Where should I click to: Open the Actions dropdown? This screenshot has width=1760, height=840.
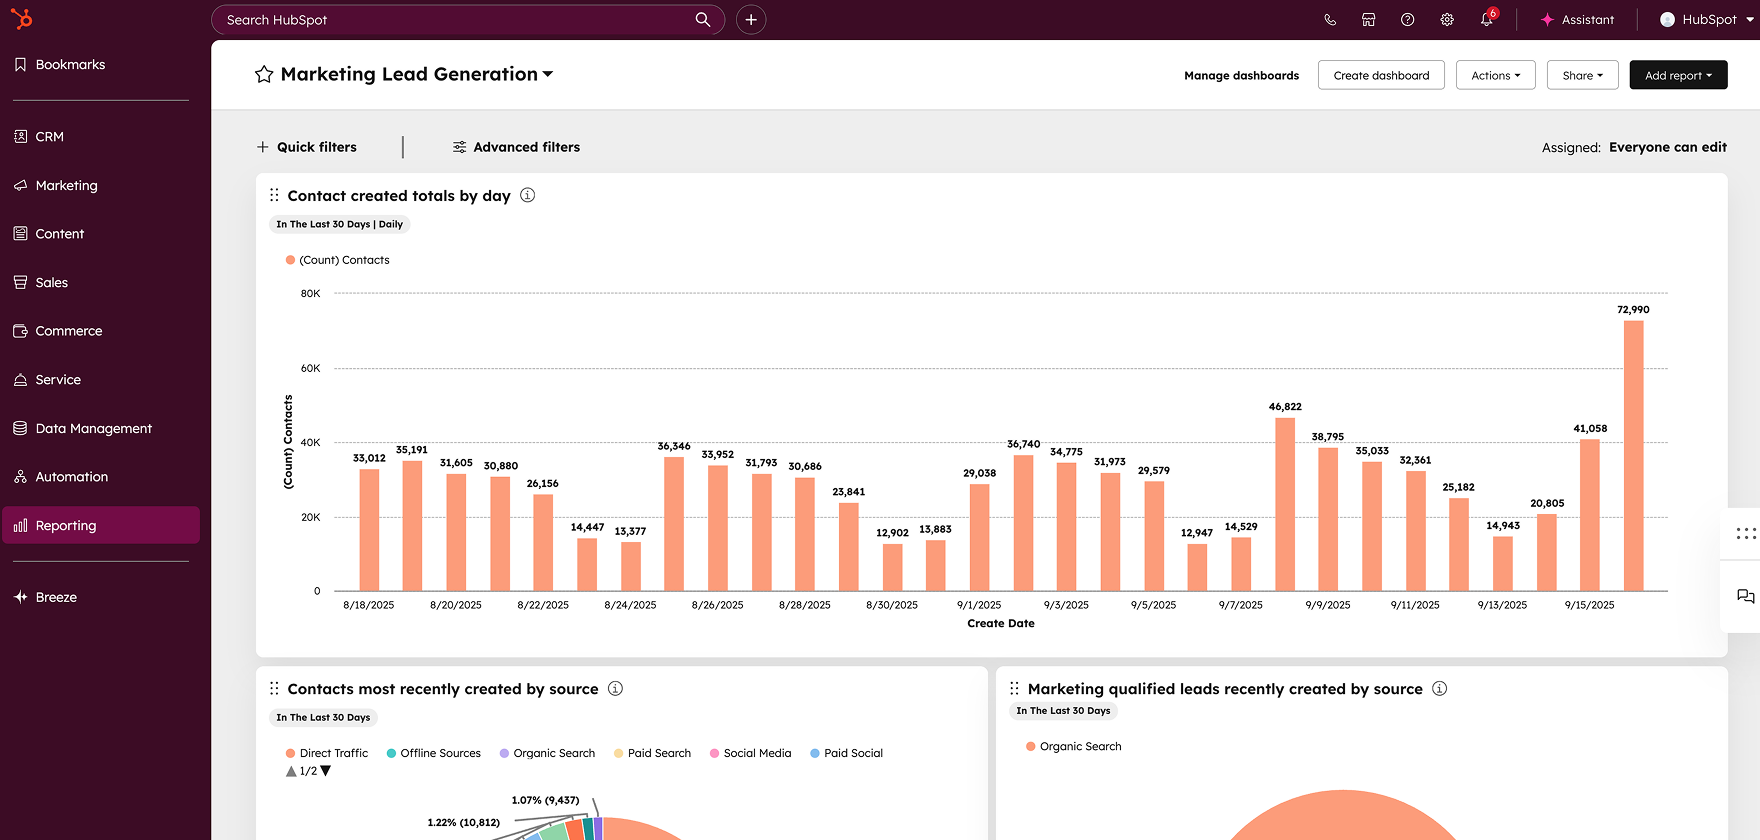(x=1495, y=75)
